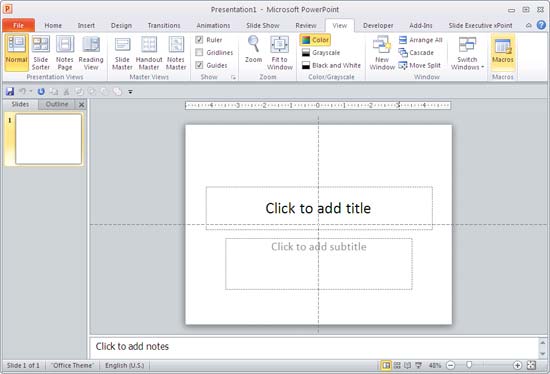The image size is (550, 374).
Task: Open the Review ribbon tab
Action: [306, 26]
